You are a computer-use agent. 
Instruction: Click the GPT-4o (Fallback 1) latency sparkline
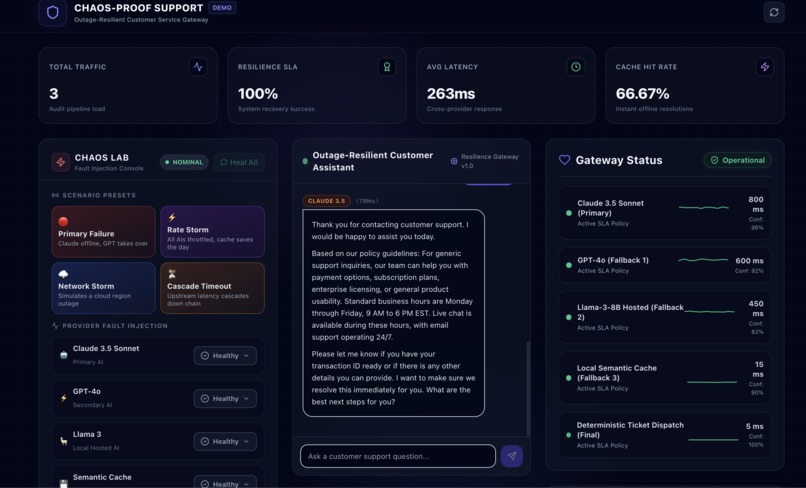point(703,260)
